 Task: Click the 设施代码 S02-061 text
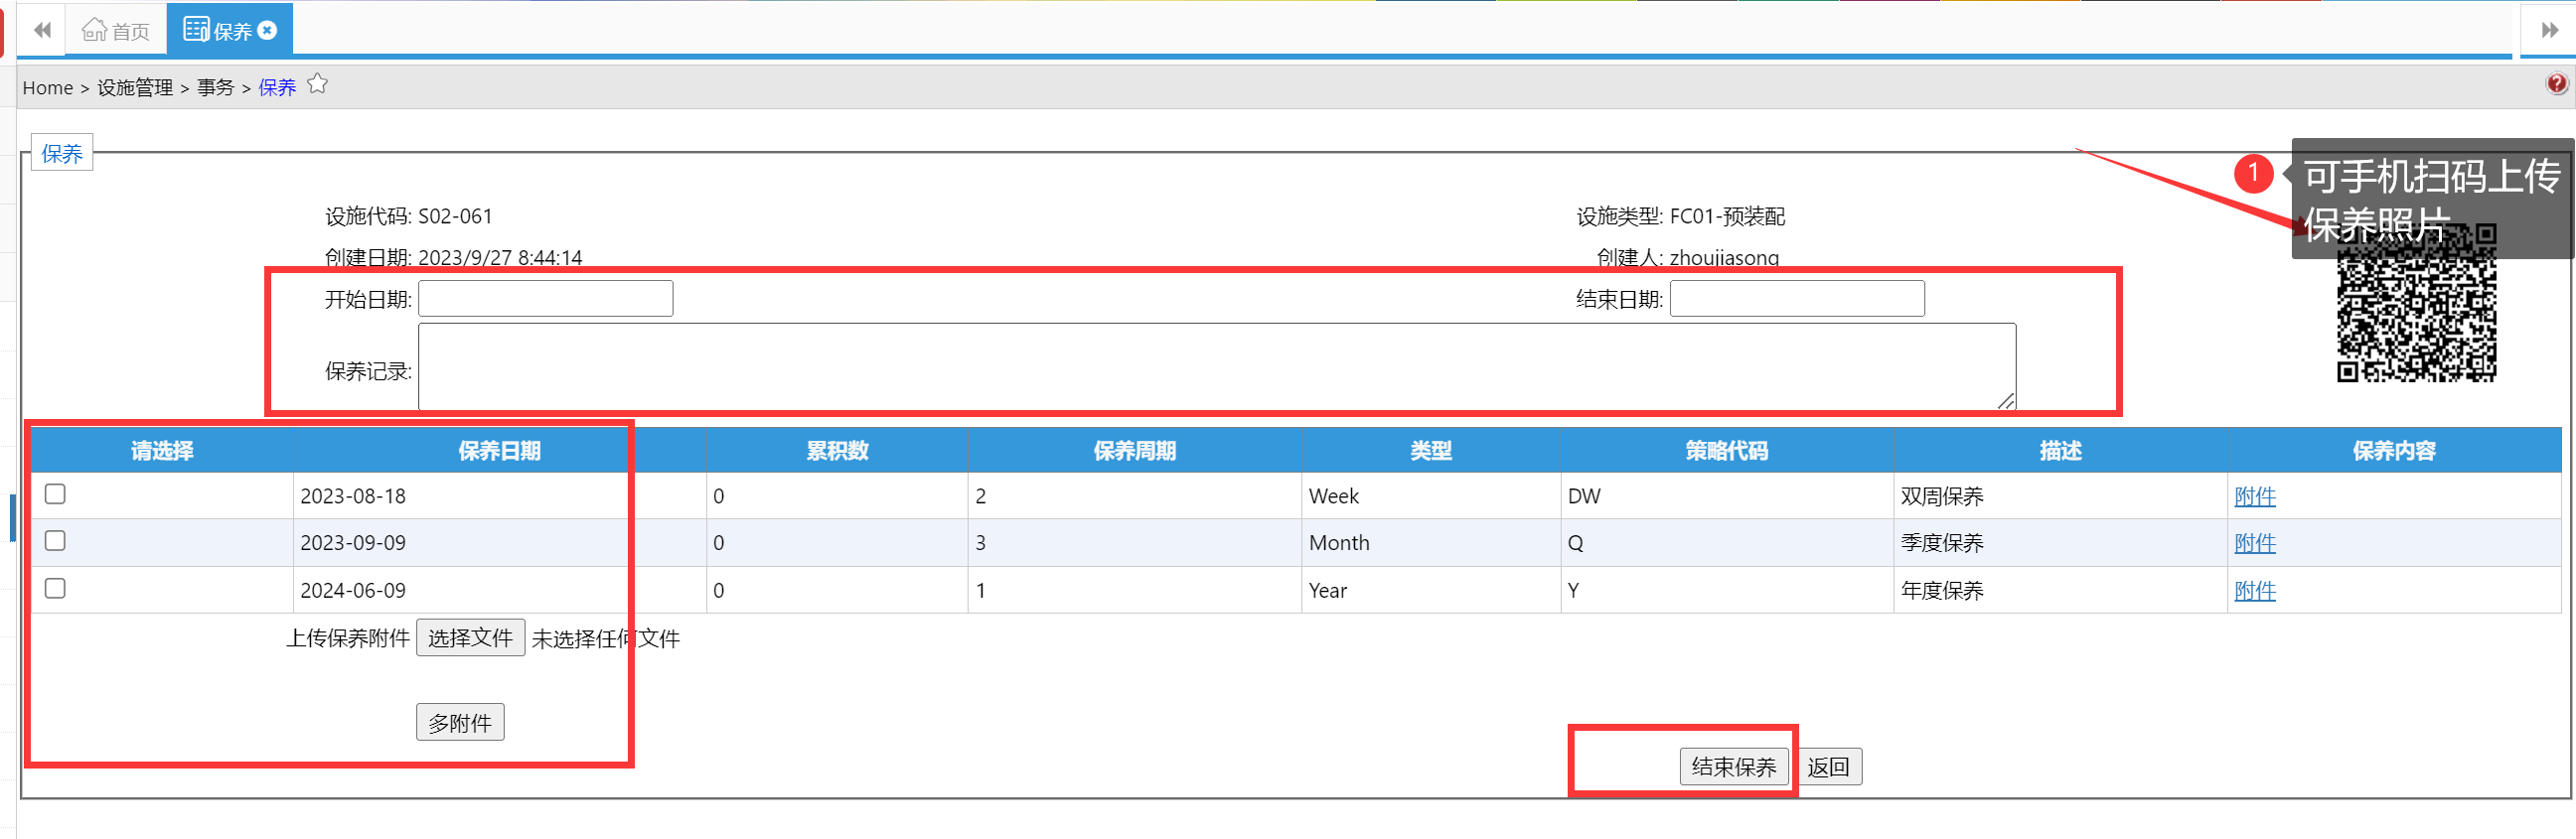408,216
